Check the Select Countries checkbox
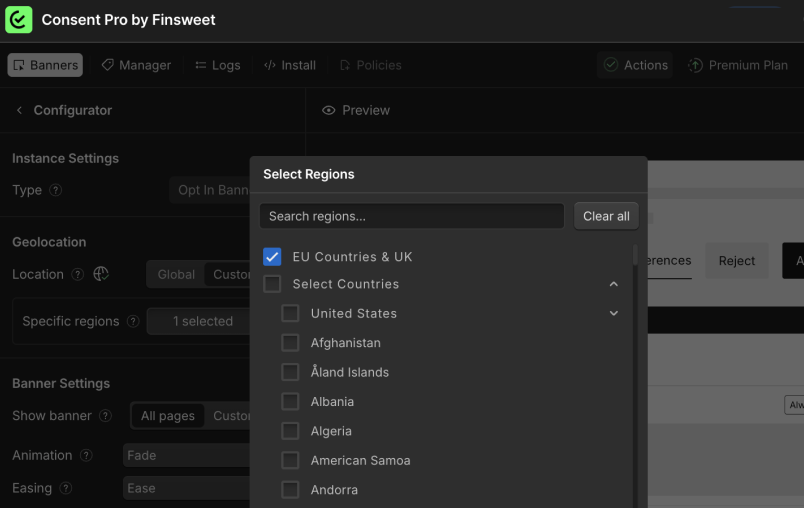This screenshot has height=508, width=804. [272, 284]
